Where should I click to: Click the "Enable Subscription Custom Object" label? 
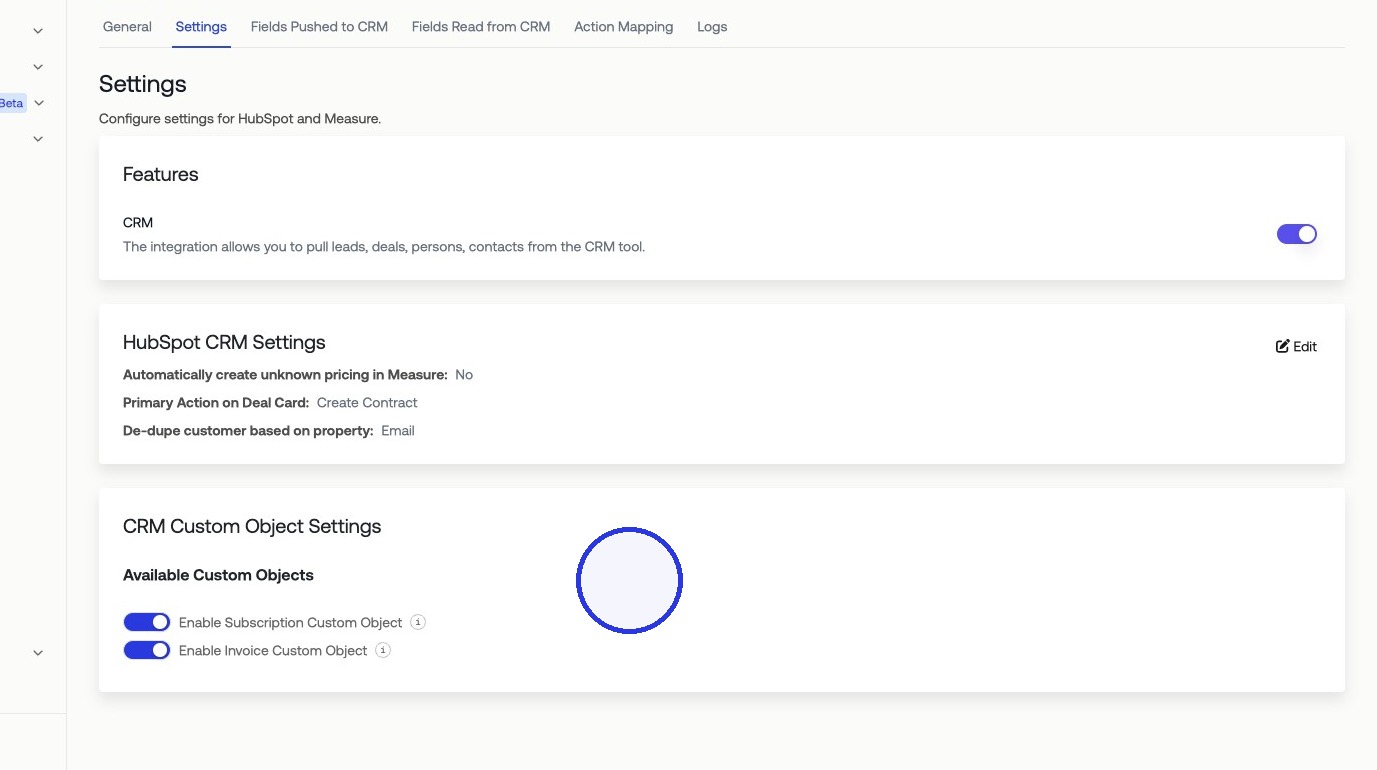[x=291, y=622]
